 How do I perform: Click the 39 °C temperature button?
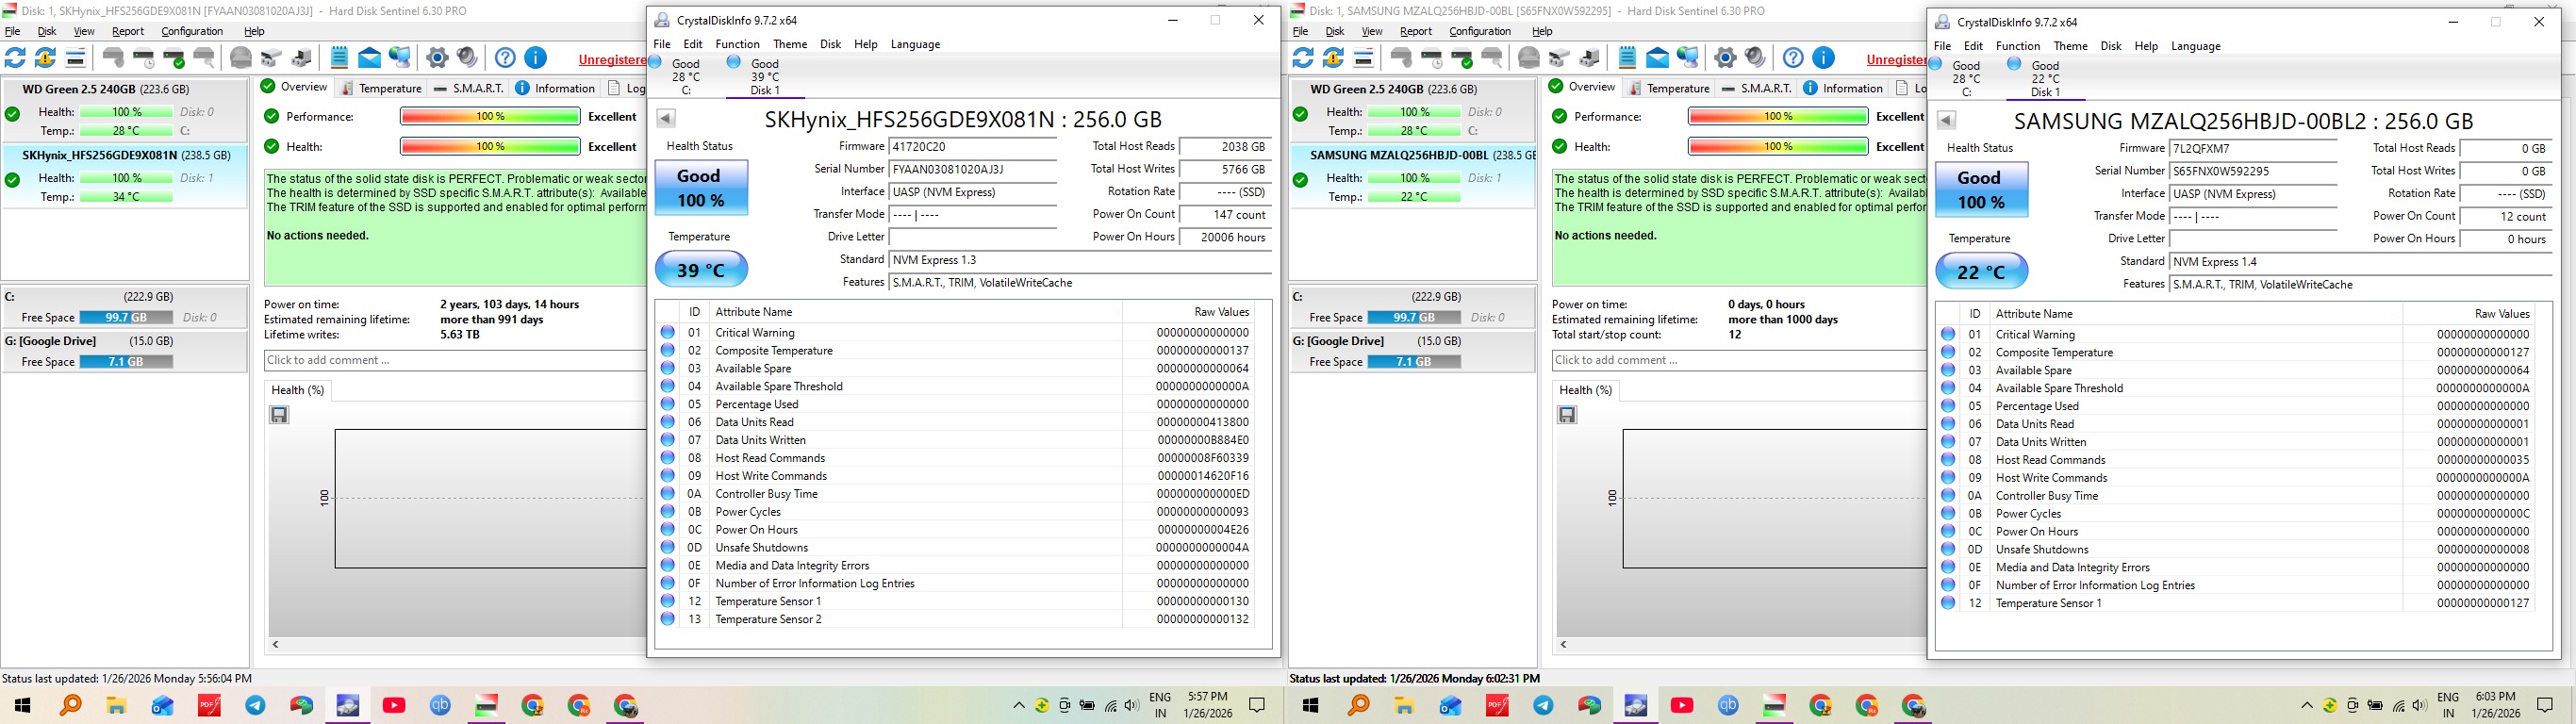[x=701, y=270]
